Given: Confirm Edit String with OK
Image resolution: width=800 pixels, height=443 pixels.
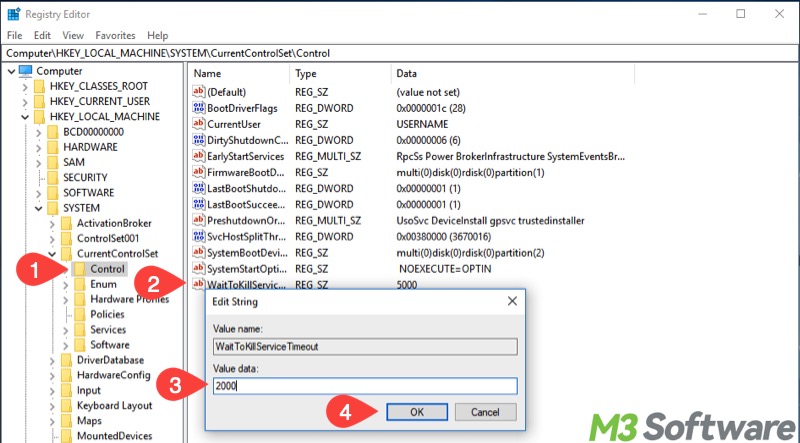Looking at the screenshot, I should 417,412.
